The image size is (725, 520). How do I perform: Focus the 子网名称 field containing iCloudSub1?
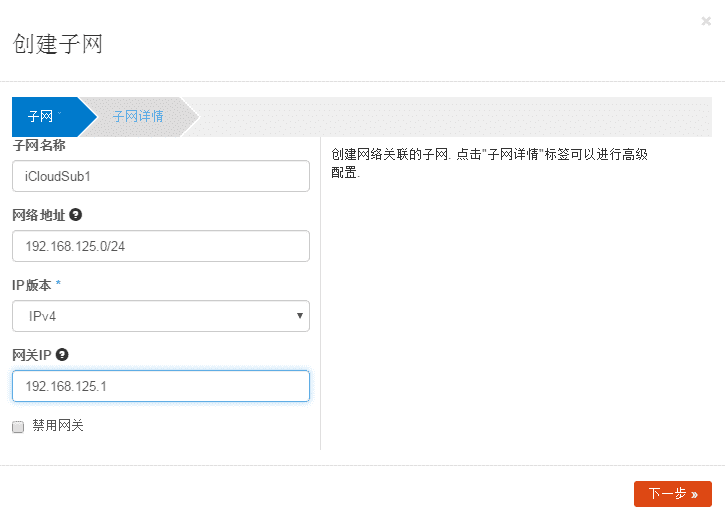coord(160,176)
